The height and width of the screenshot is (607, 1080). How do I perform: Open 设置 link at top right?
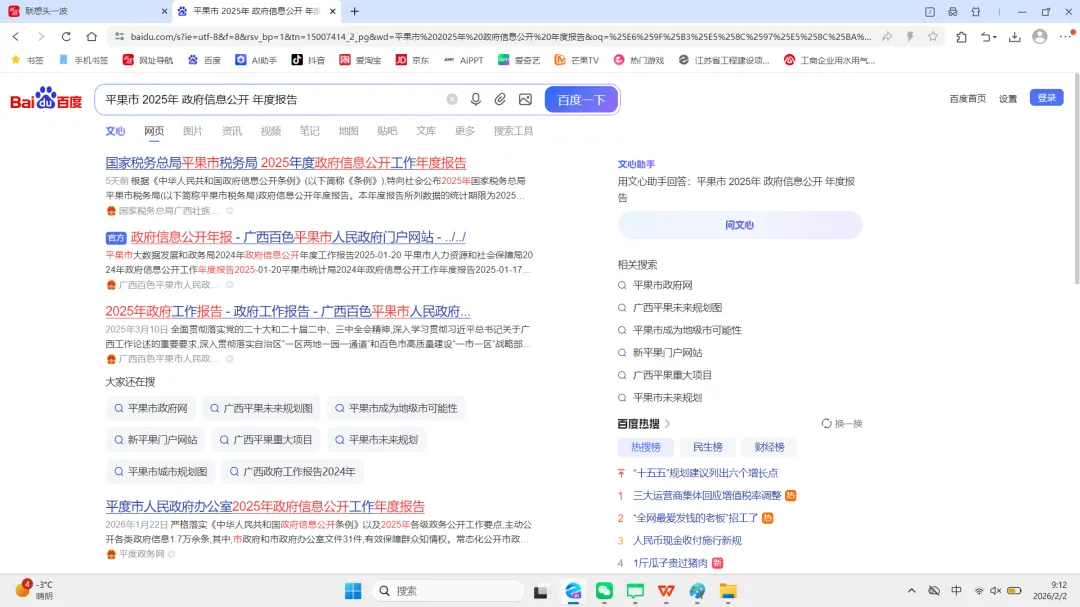pos(1008,99)
